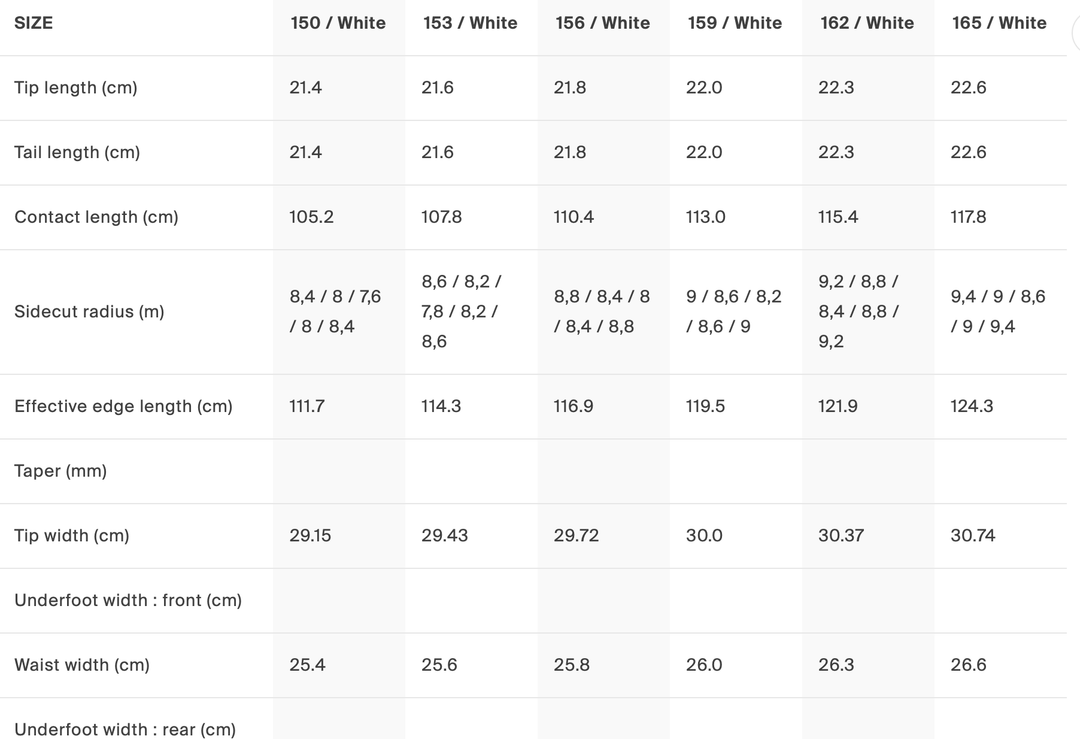The width and height of the screenshot is (1080, 739).
Task: Select the 165 / White column header
Action: point(999,23)
